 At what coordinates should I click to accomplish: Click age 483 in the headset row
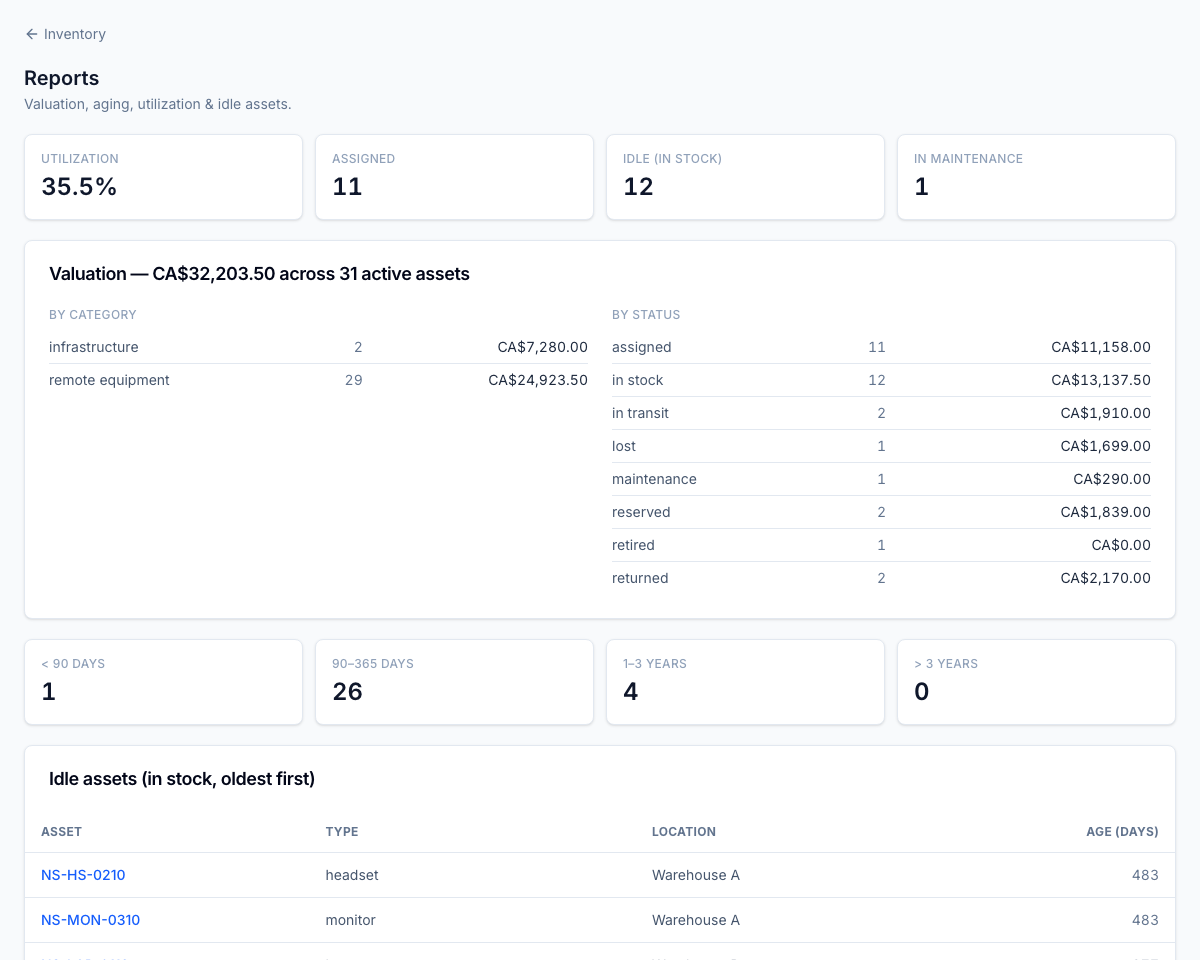tap(1145, 875)
